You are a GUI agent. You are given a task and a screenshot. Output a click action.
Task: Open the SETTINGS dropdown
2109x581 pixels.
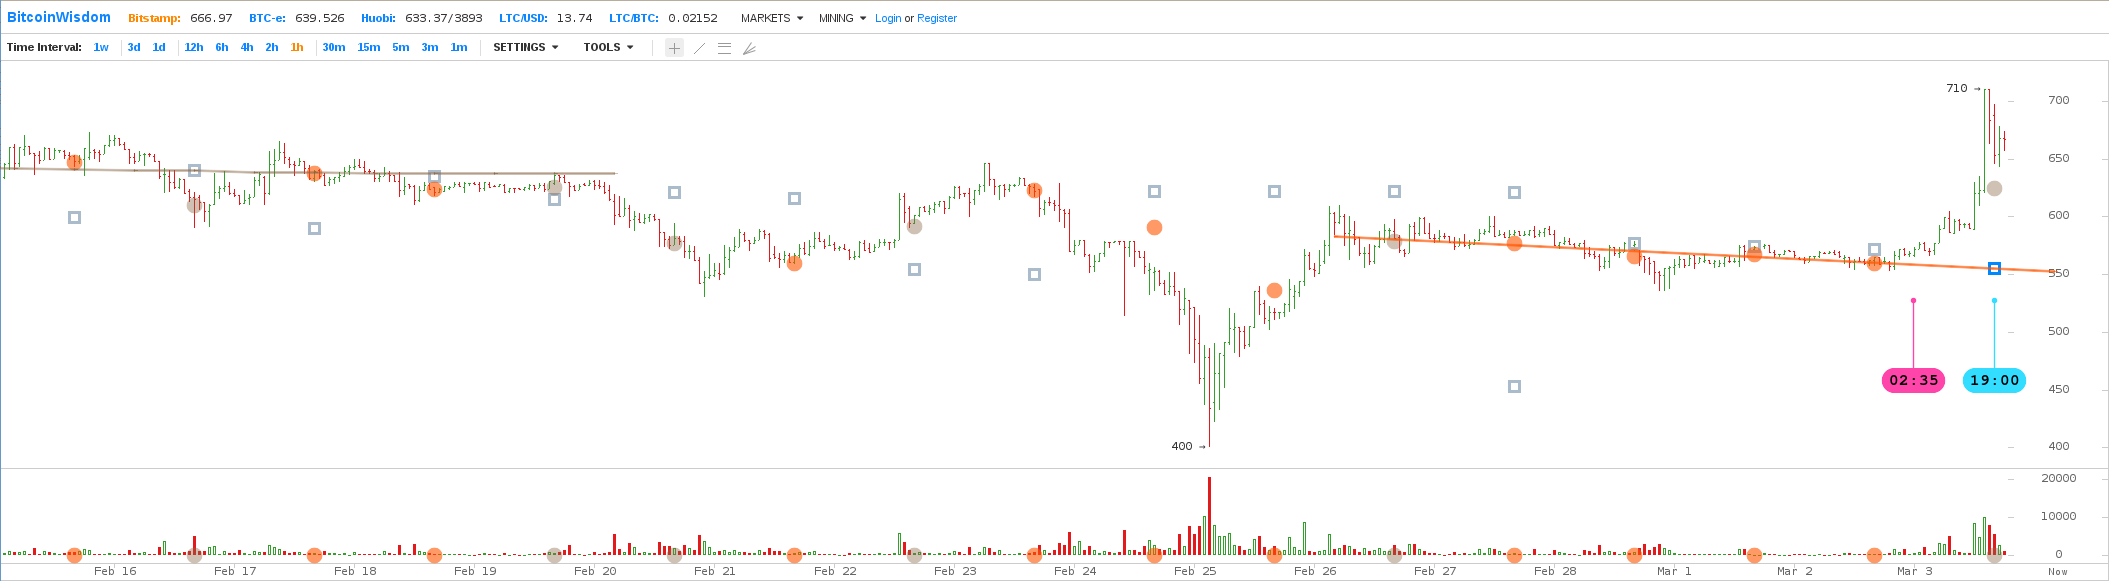click(525, 48)
